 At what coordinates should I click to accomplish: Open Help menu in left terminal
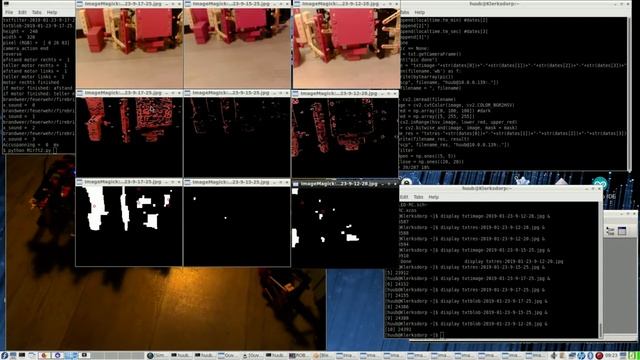point(52,12)
